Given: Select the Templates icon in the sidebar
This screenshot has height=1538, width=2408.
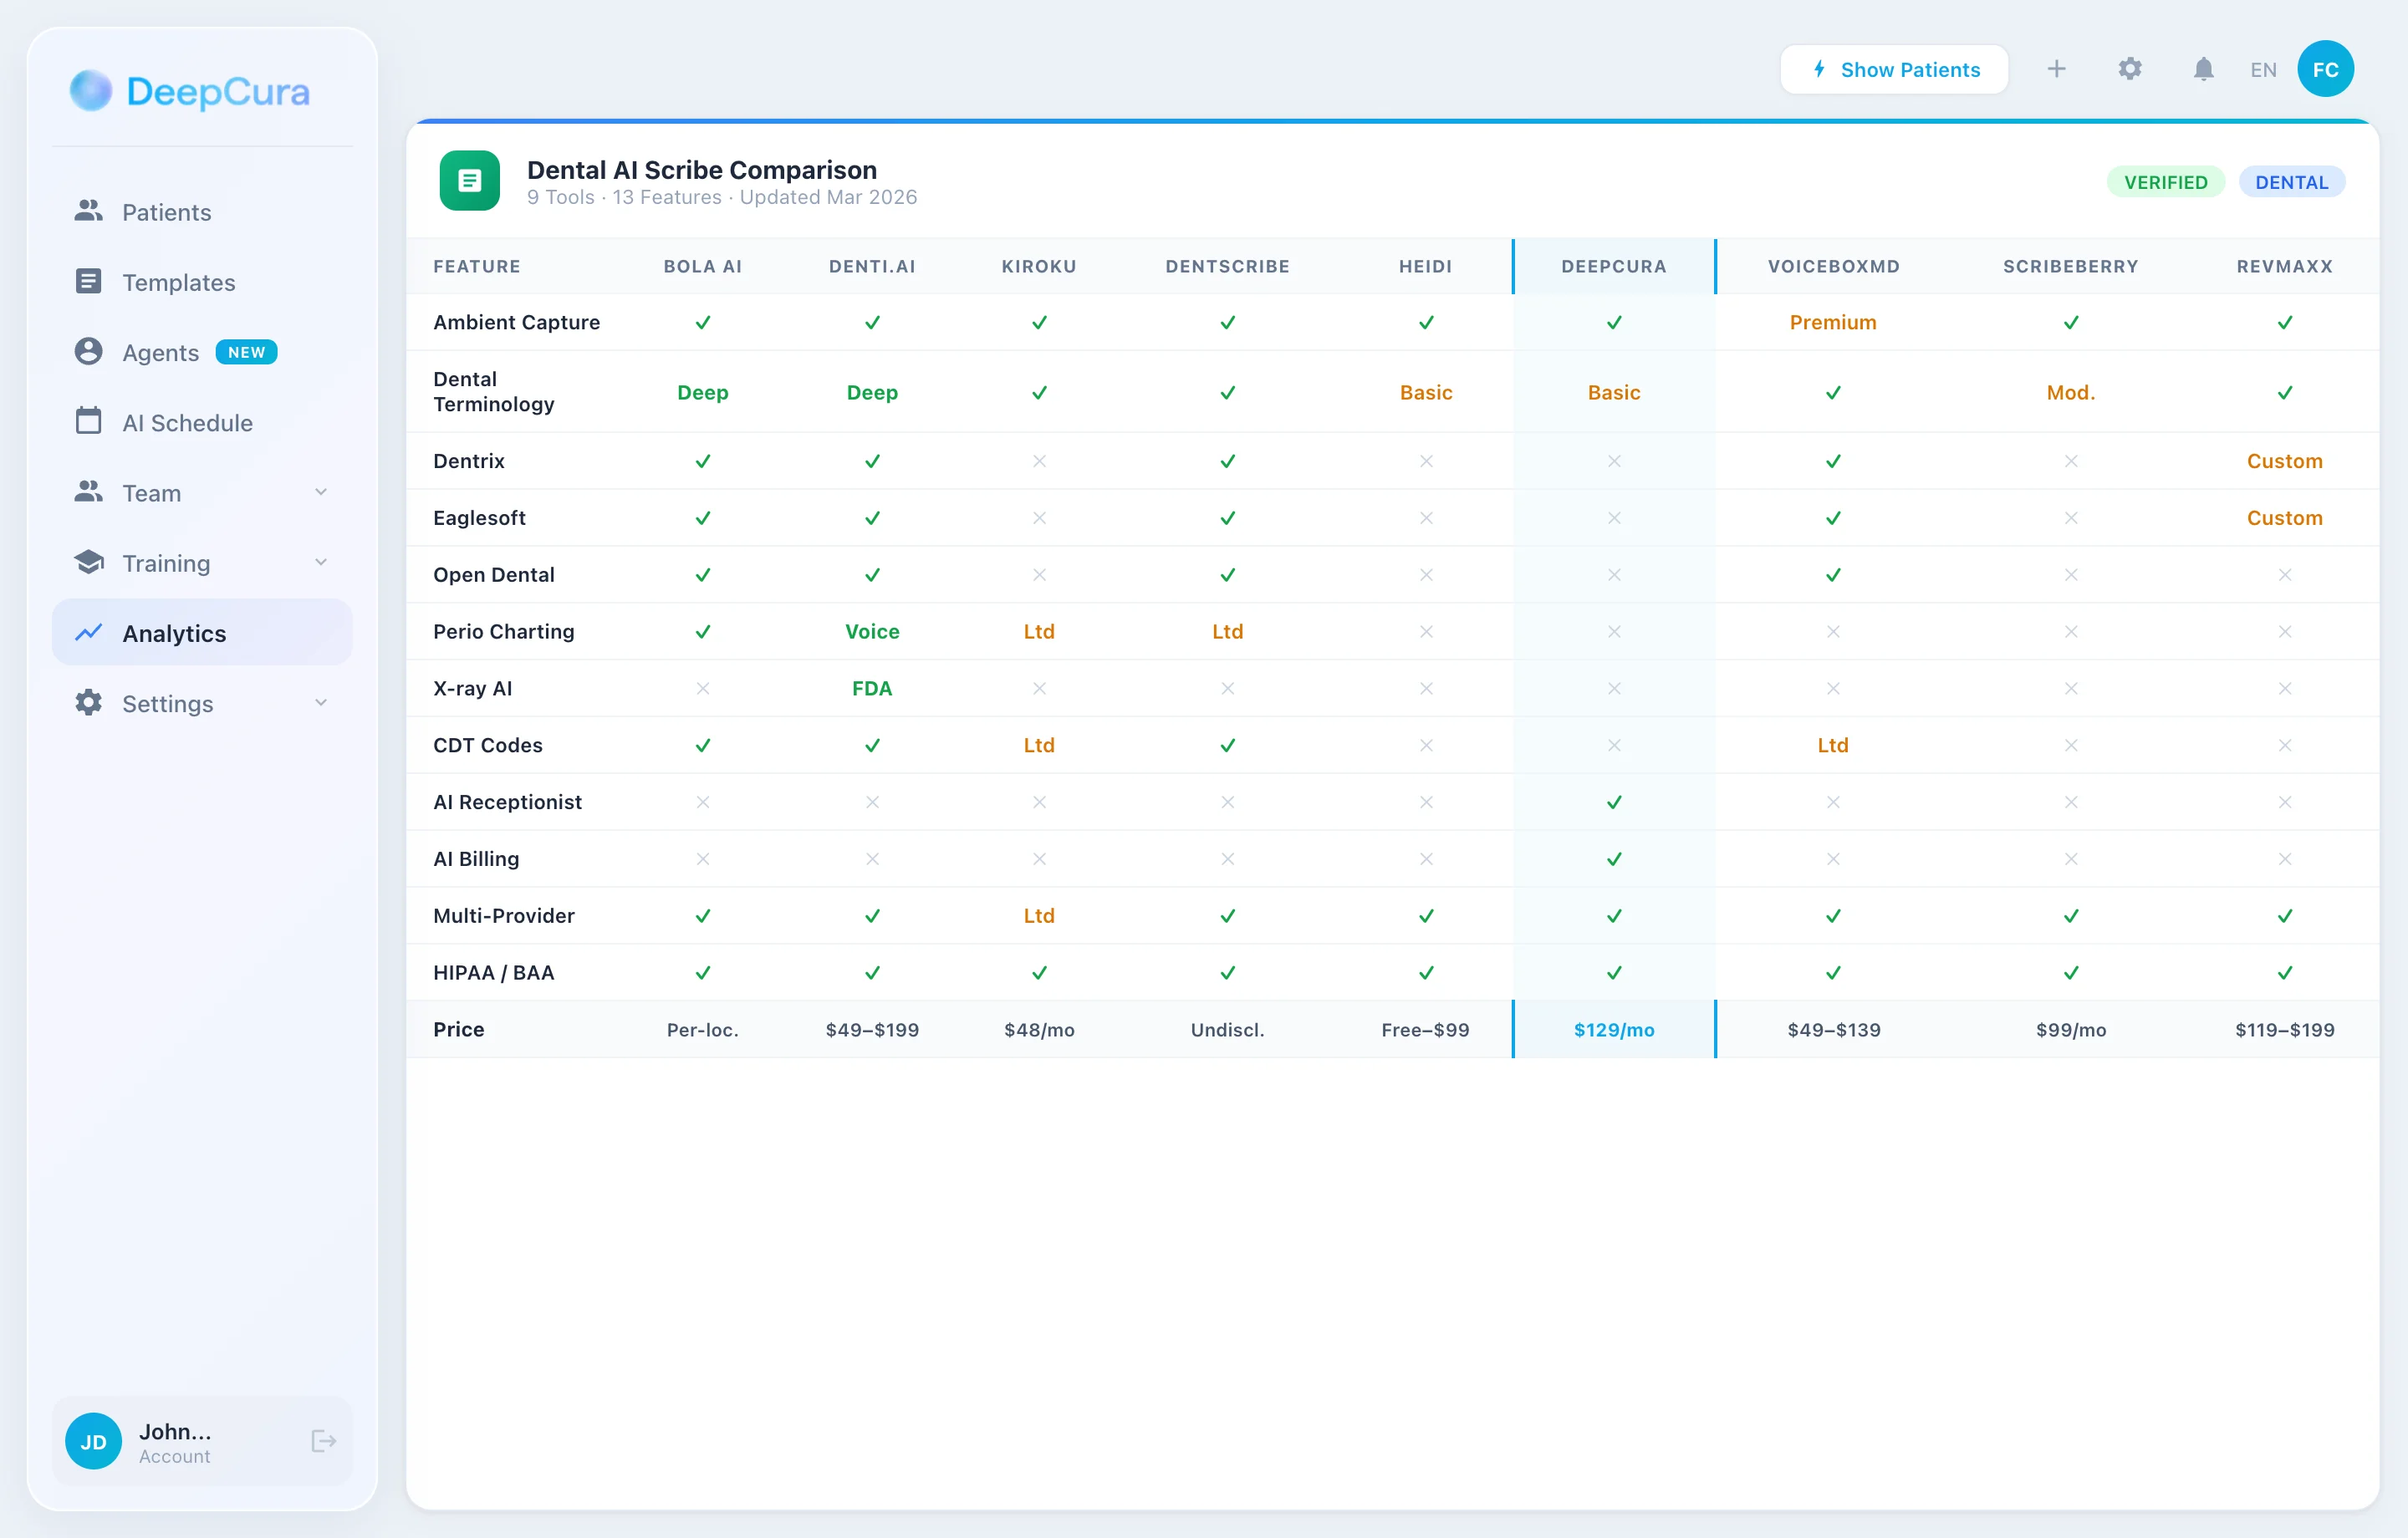Looking at the screenshot, I should coord(89,281).
